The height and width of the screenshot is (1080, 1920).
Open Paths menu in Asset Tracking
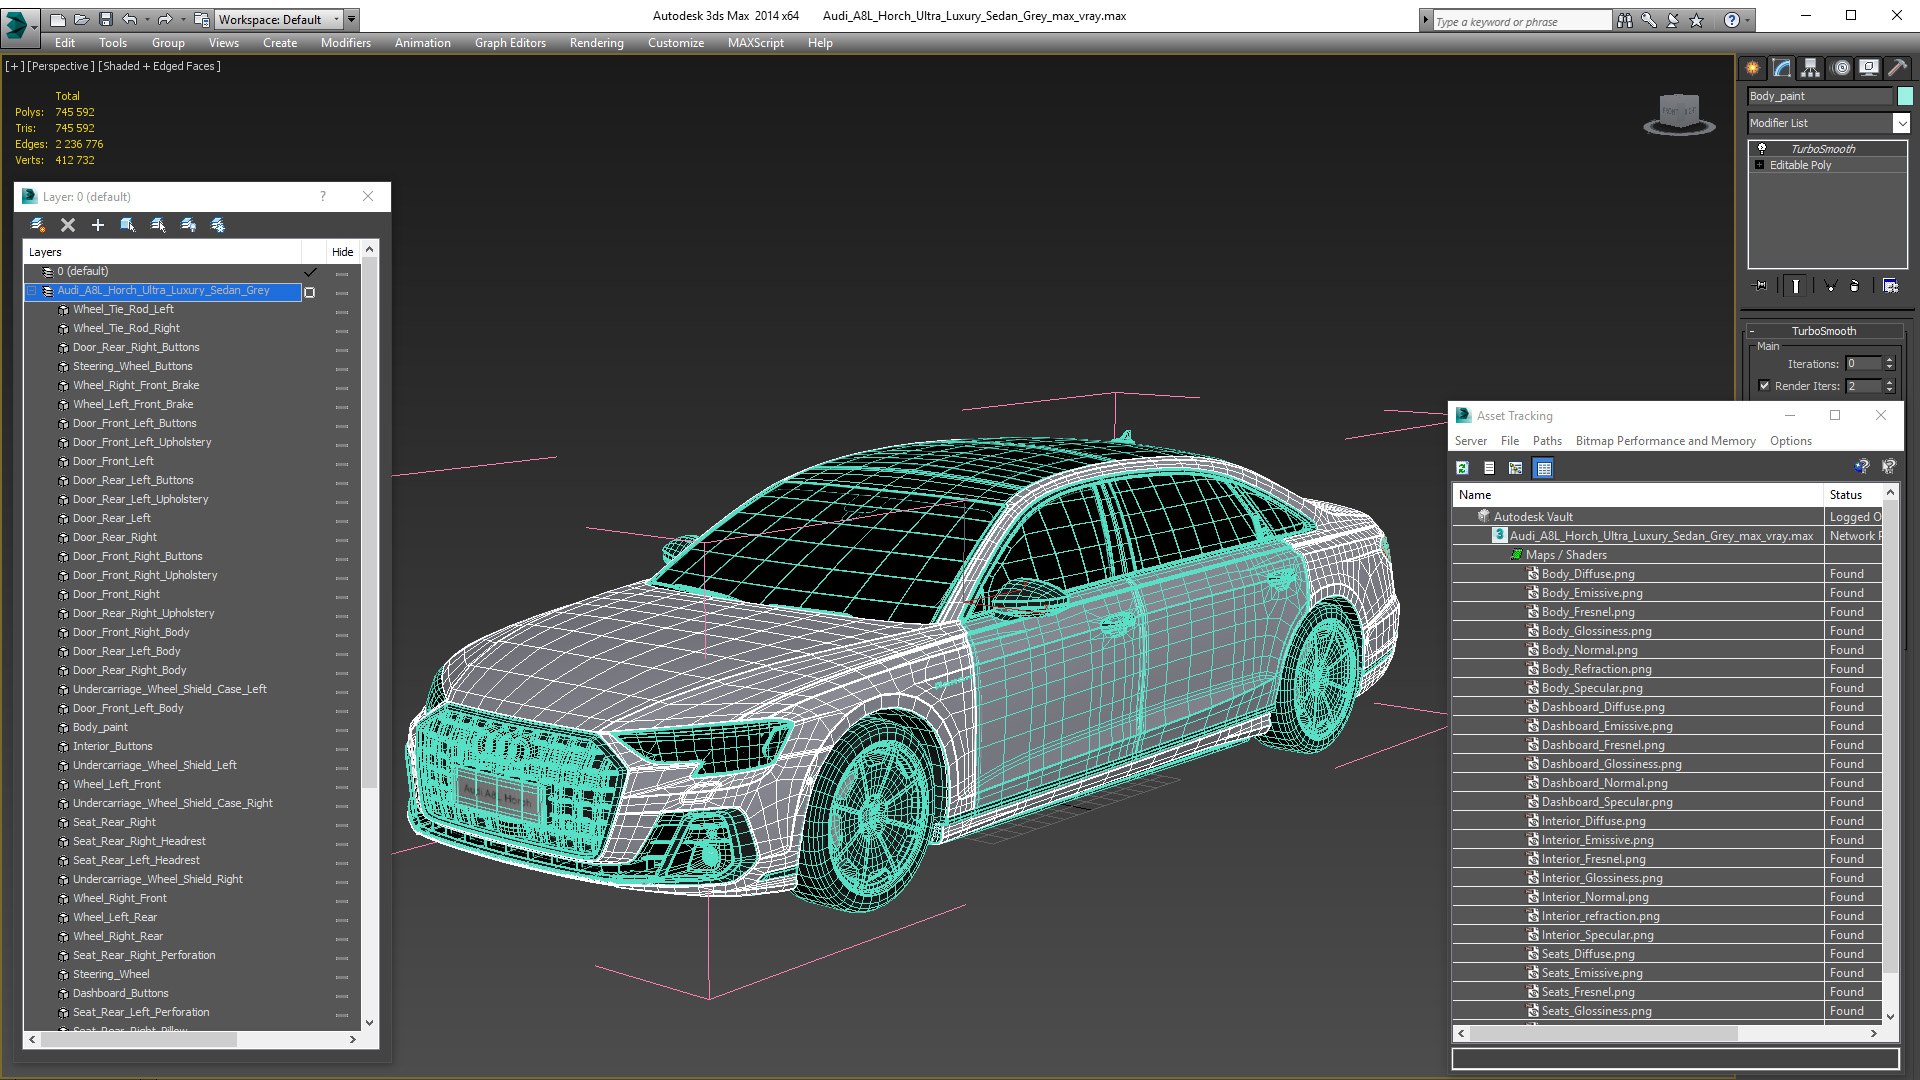click(1546, 441)
